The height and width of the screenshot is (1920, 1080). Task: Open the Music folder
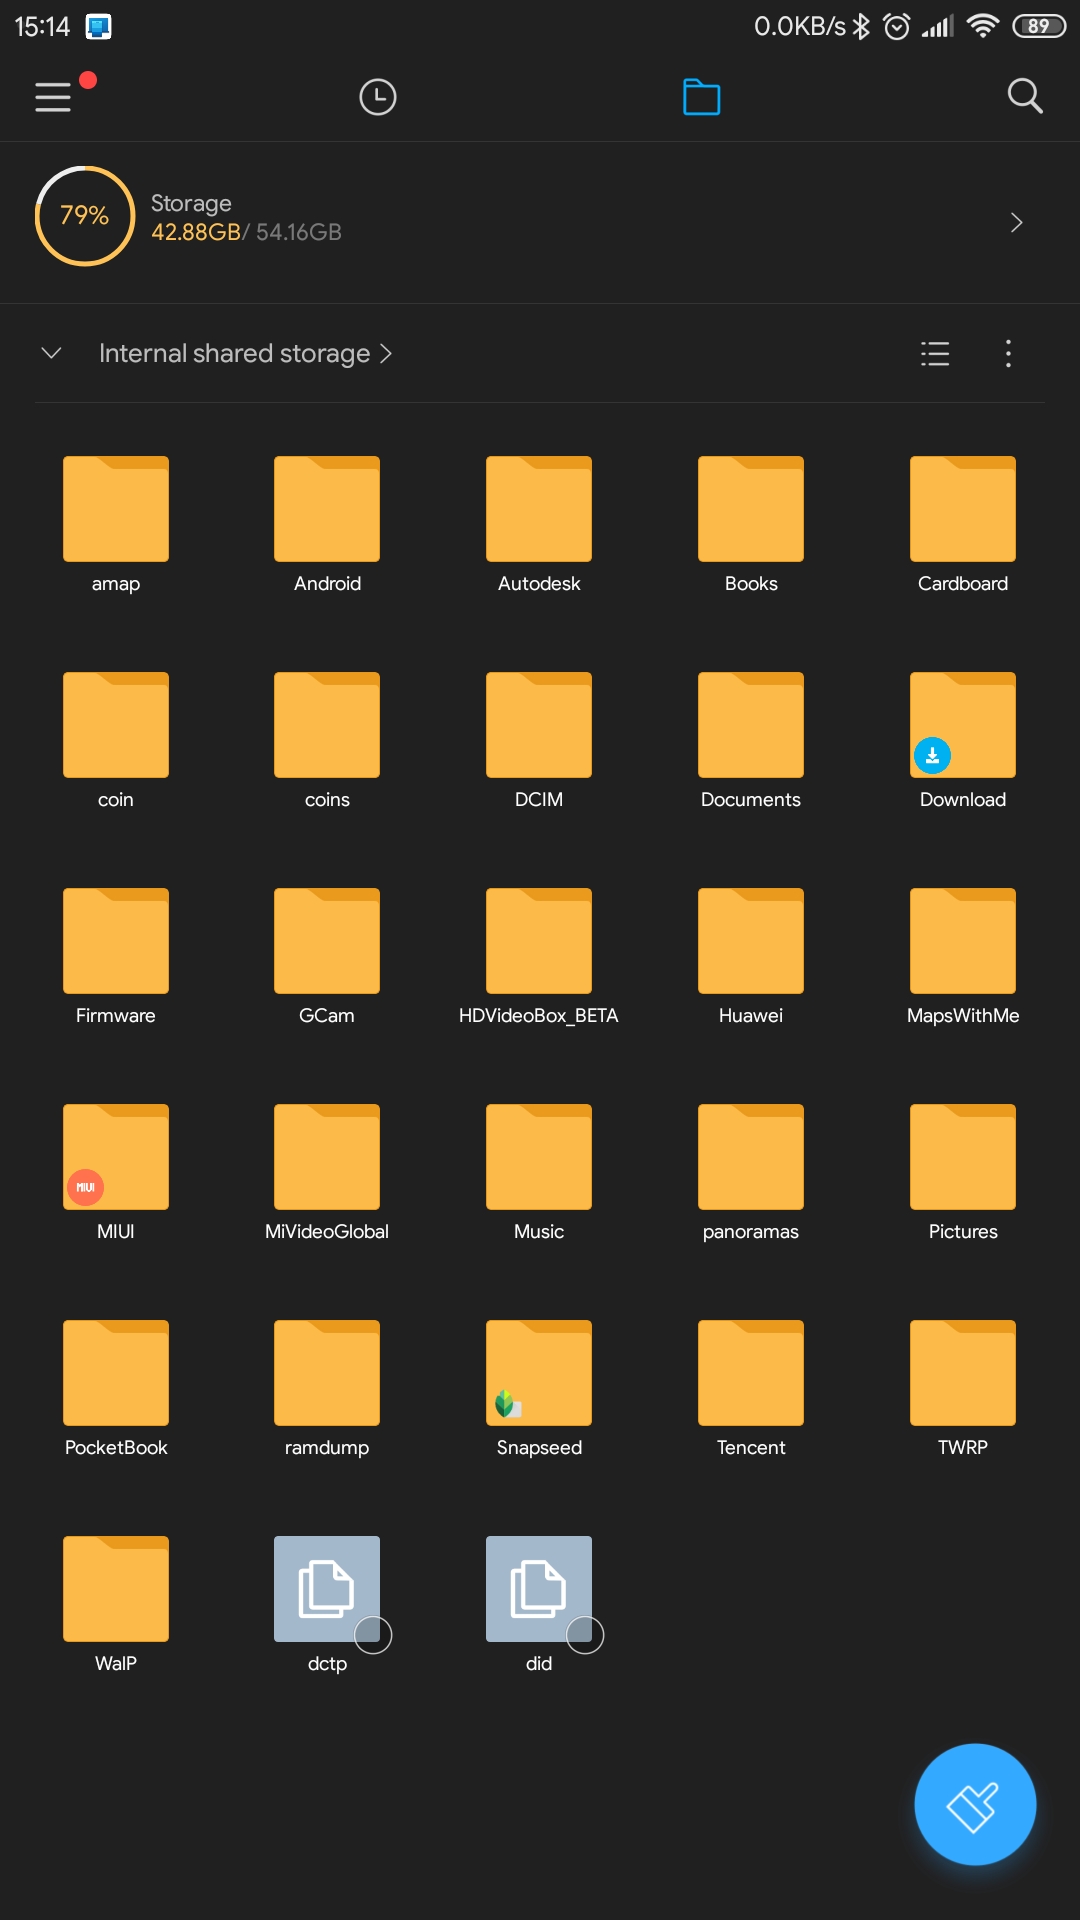click(x=539, y=1173)
